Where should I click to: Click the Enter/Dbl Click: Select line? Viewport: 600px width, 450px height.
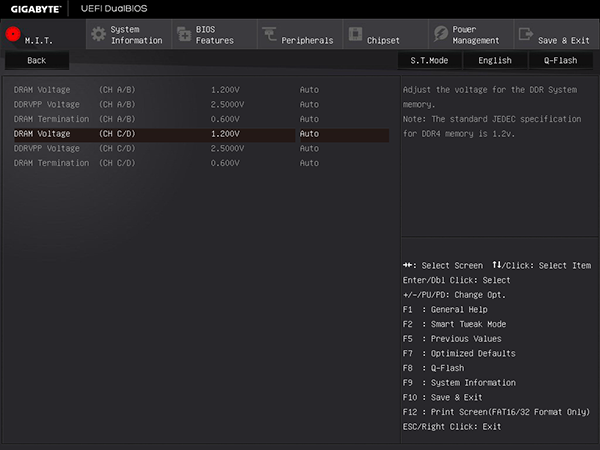tap(457, 280)
